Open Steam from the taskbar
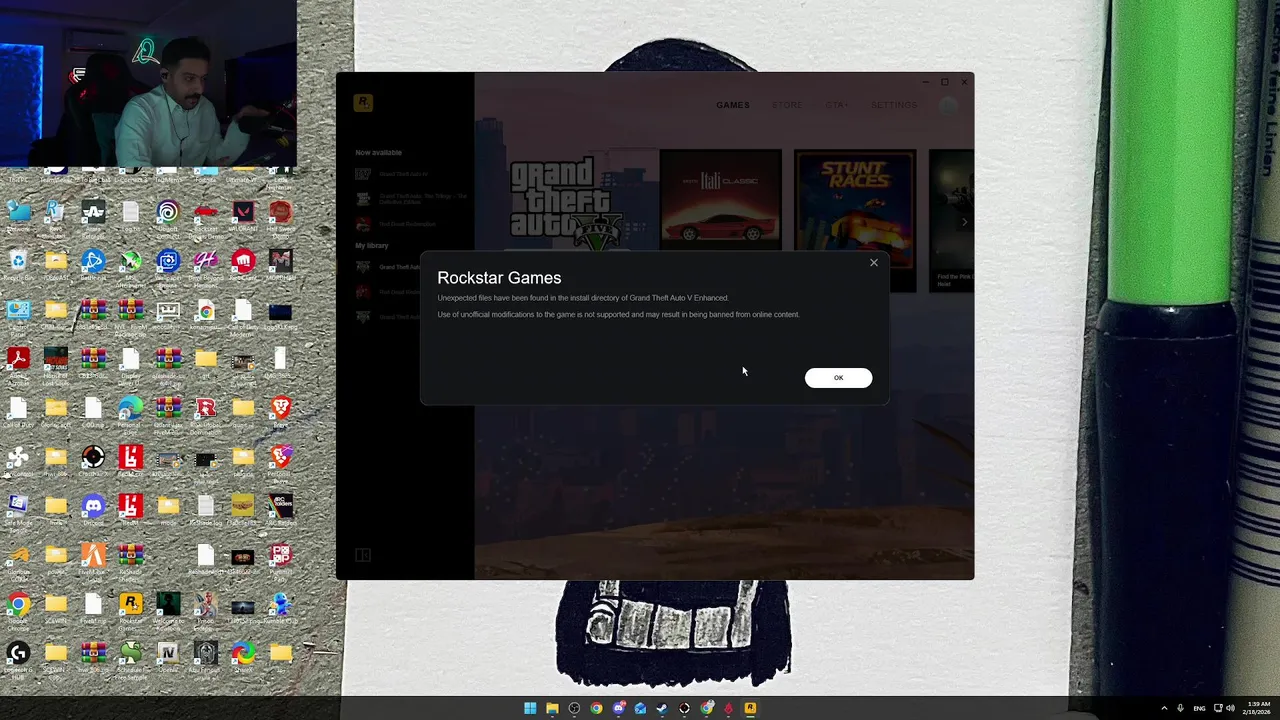 662,708
